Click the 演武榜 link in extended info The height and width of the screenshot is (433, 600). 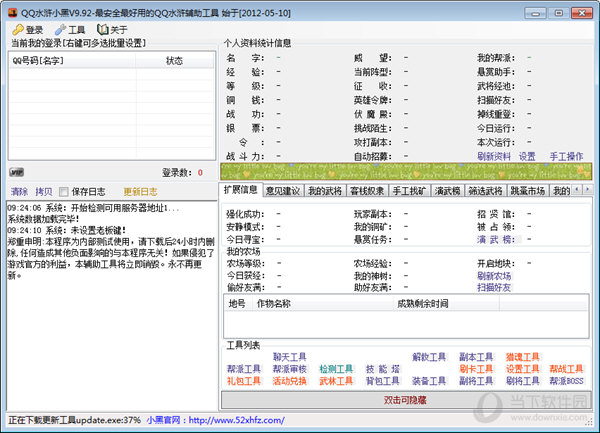coord(496,239)
